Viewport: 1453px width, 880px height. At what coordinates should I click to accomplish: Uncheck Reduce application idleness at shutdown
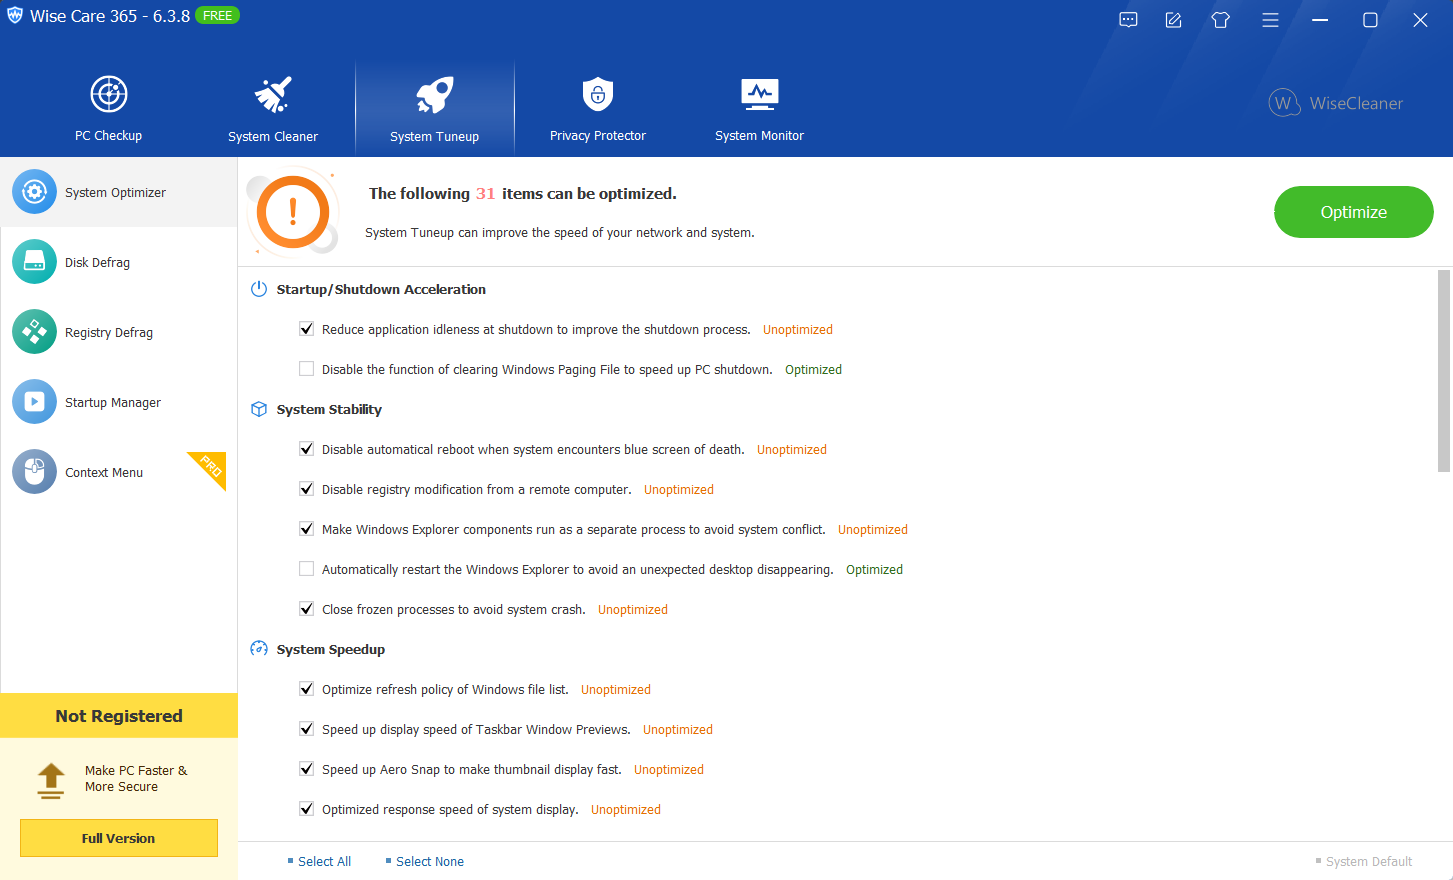tap(307, 329)
